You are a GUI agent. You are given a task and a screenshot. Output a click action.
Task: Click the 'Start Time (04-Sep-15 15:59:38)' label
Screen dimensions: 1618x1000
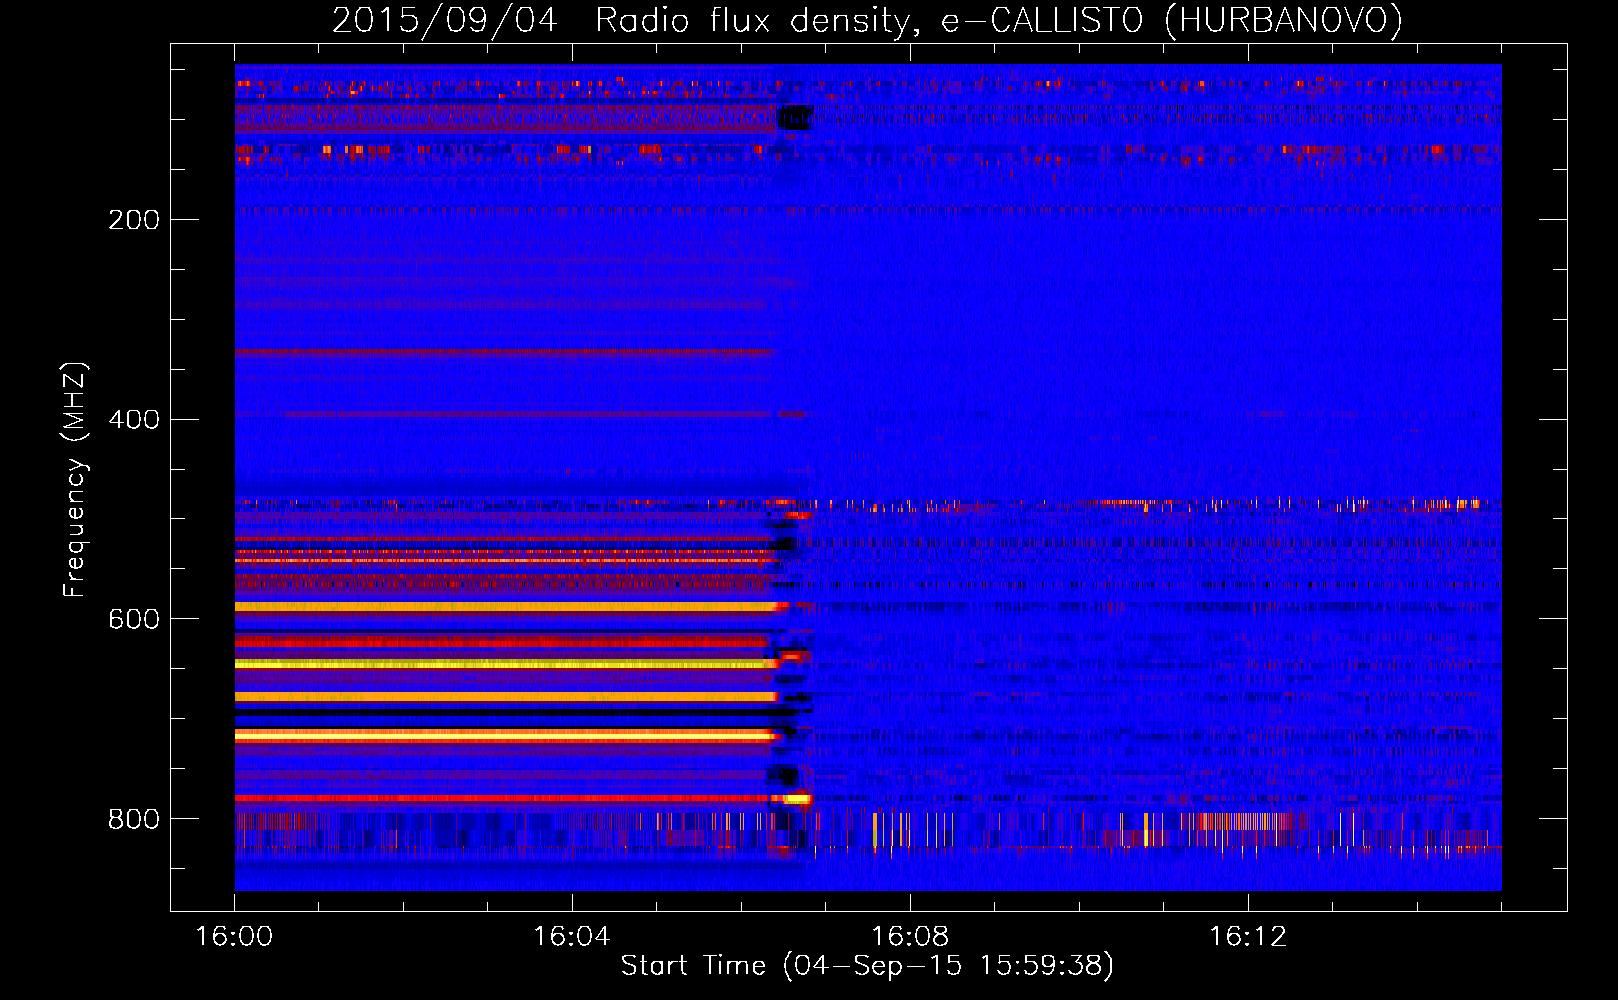coord(867,966)
